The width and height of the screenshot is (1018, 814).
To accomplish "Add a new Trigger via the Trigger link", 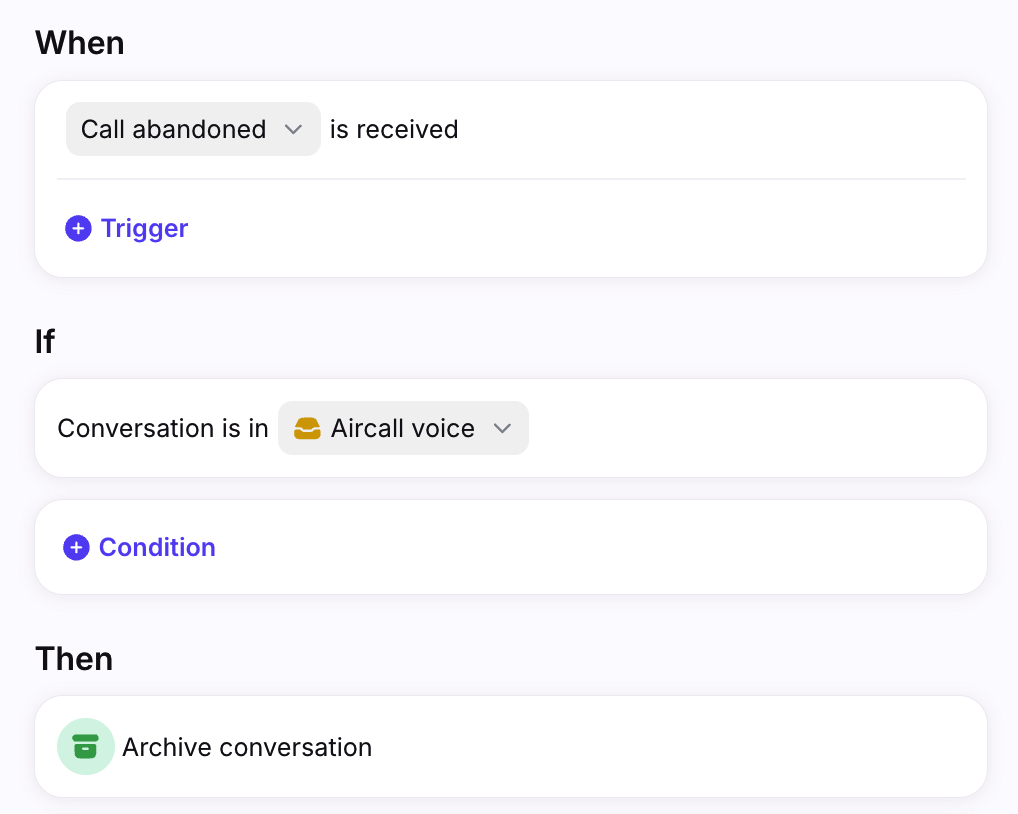I will pos(144,228).
